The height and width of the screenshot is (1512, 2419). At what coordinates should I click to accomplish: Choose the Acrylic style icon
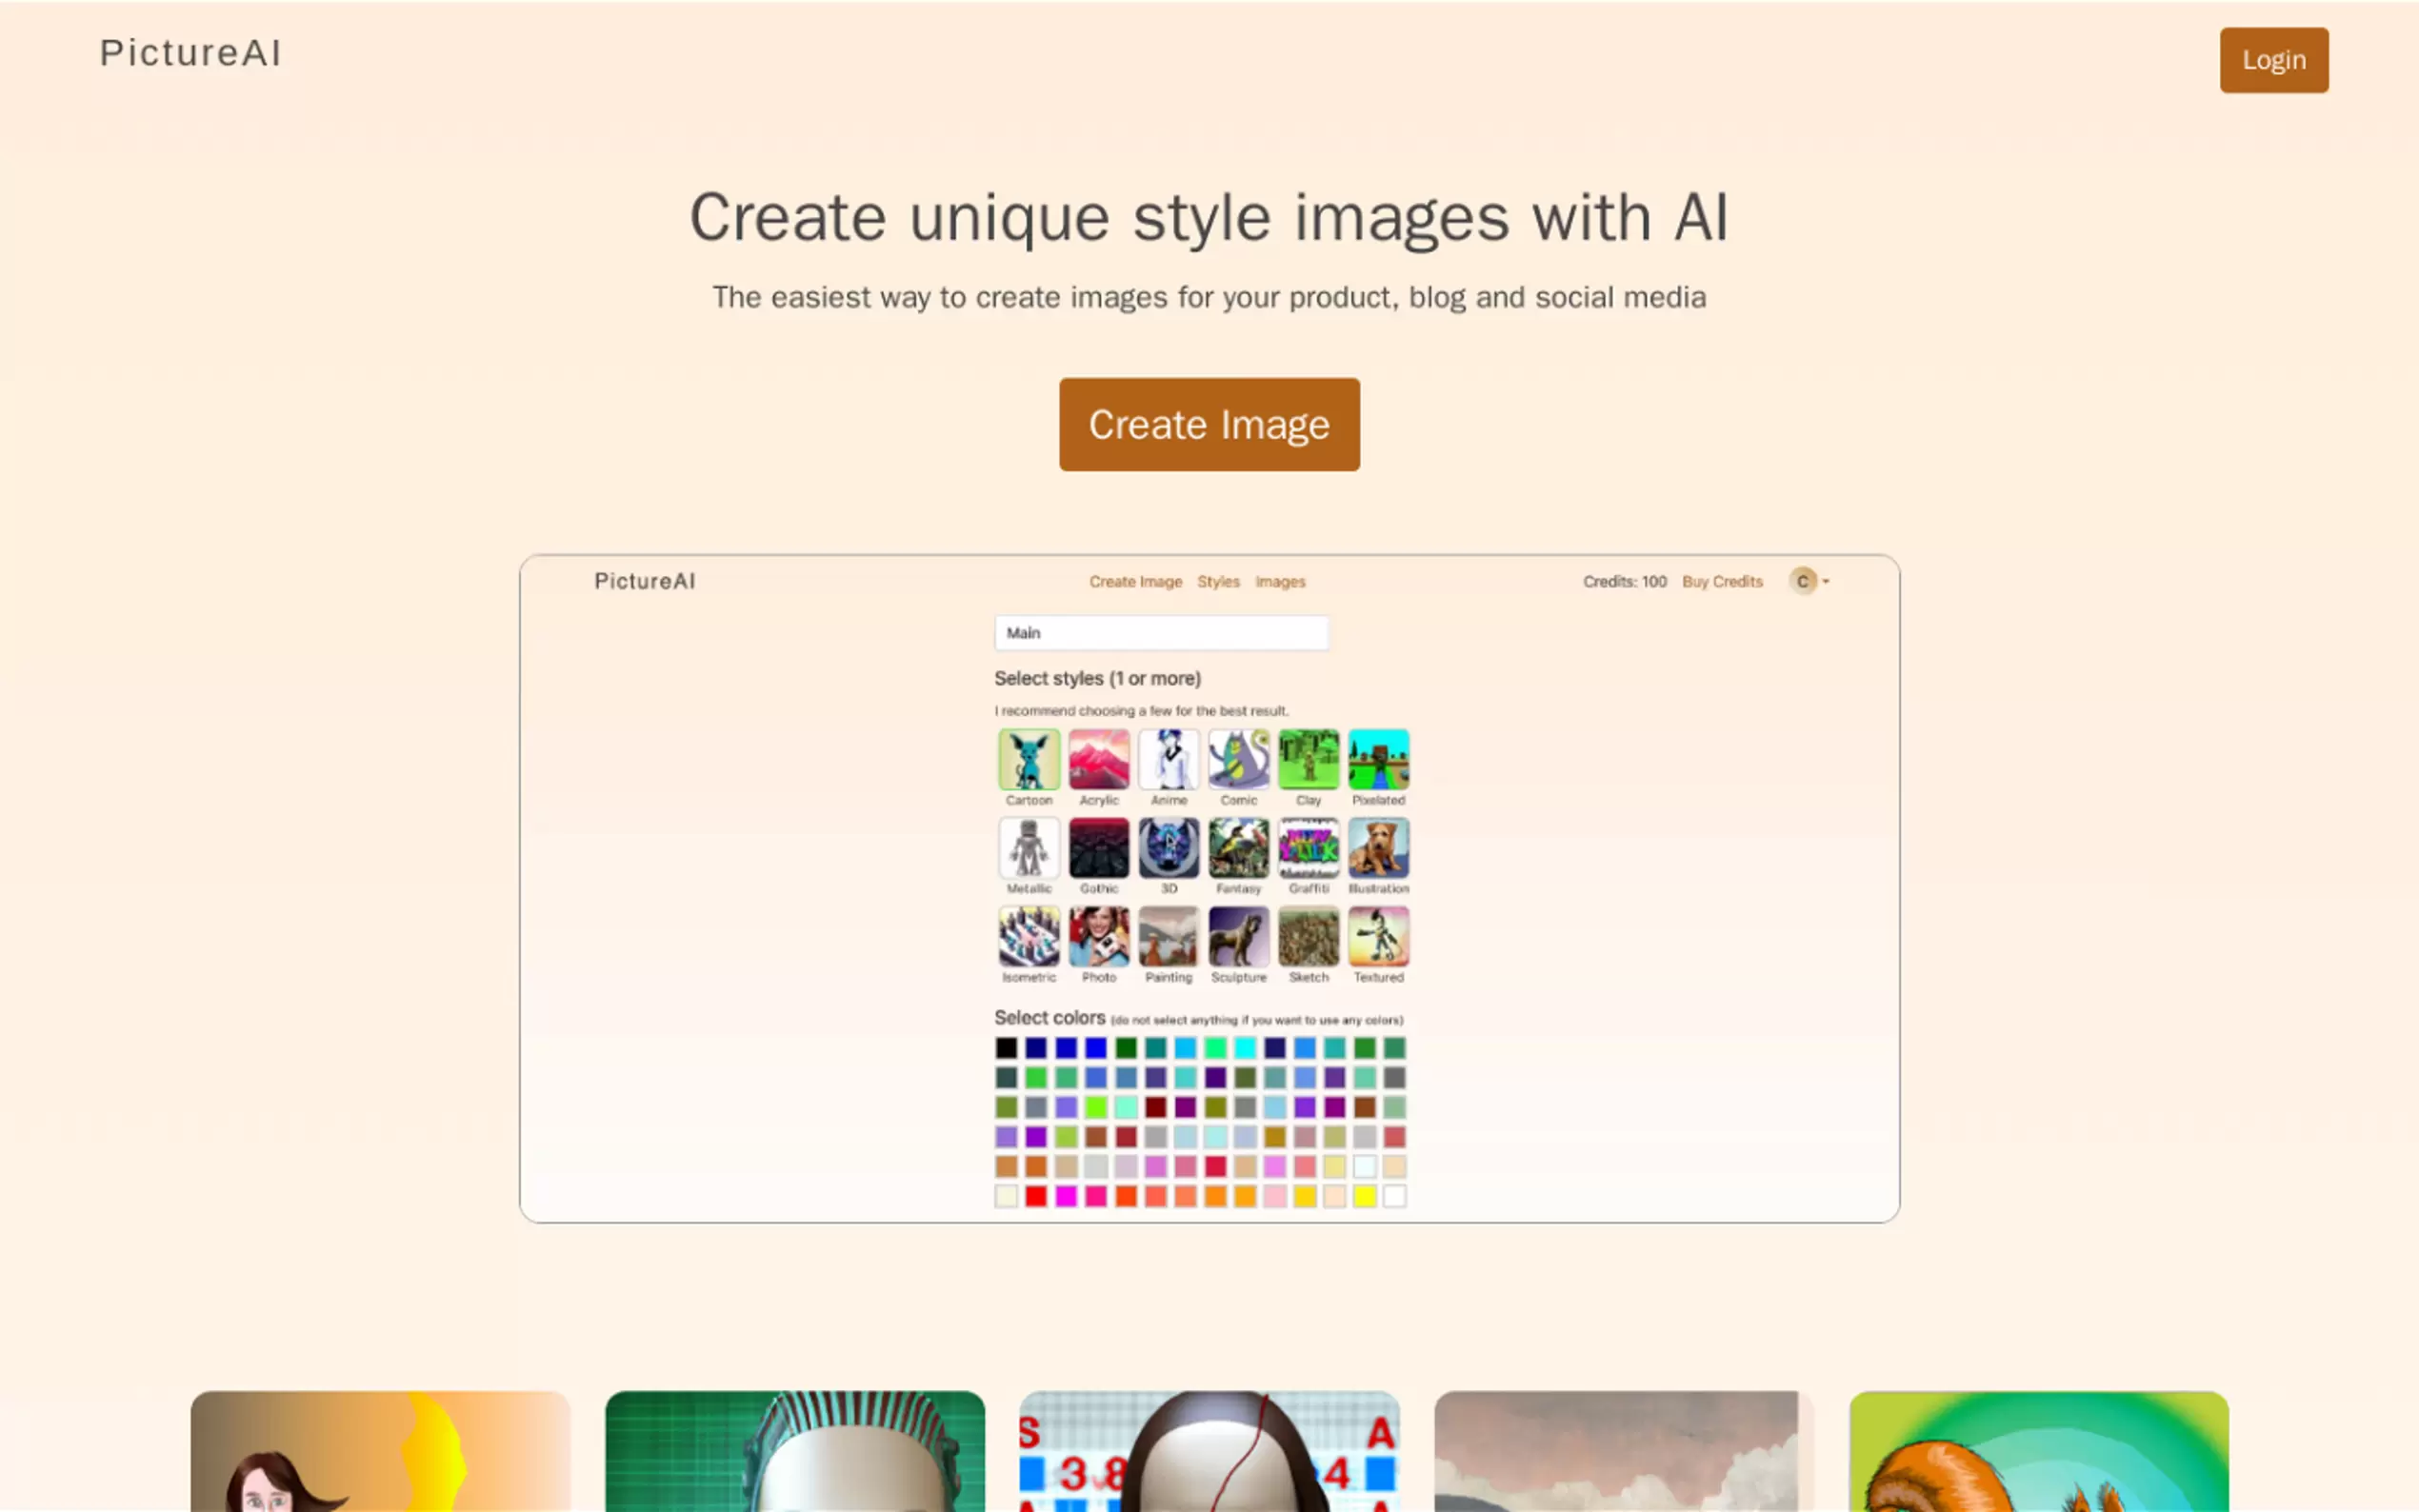tap(1098, 759)
